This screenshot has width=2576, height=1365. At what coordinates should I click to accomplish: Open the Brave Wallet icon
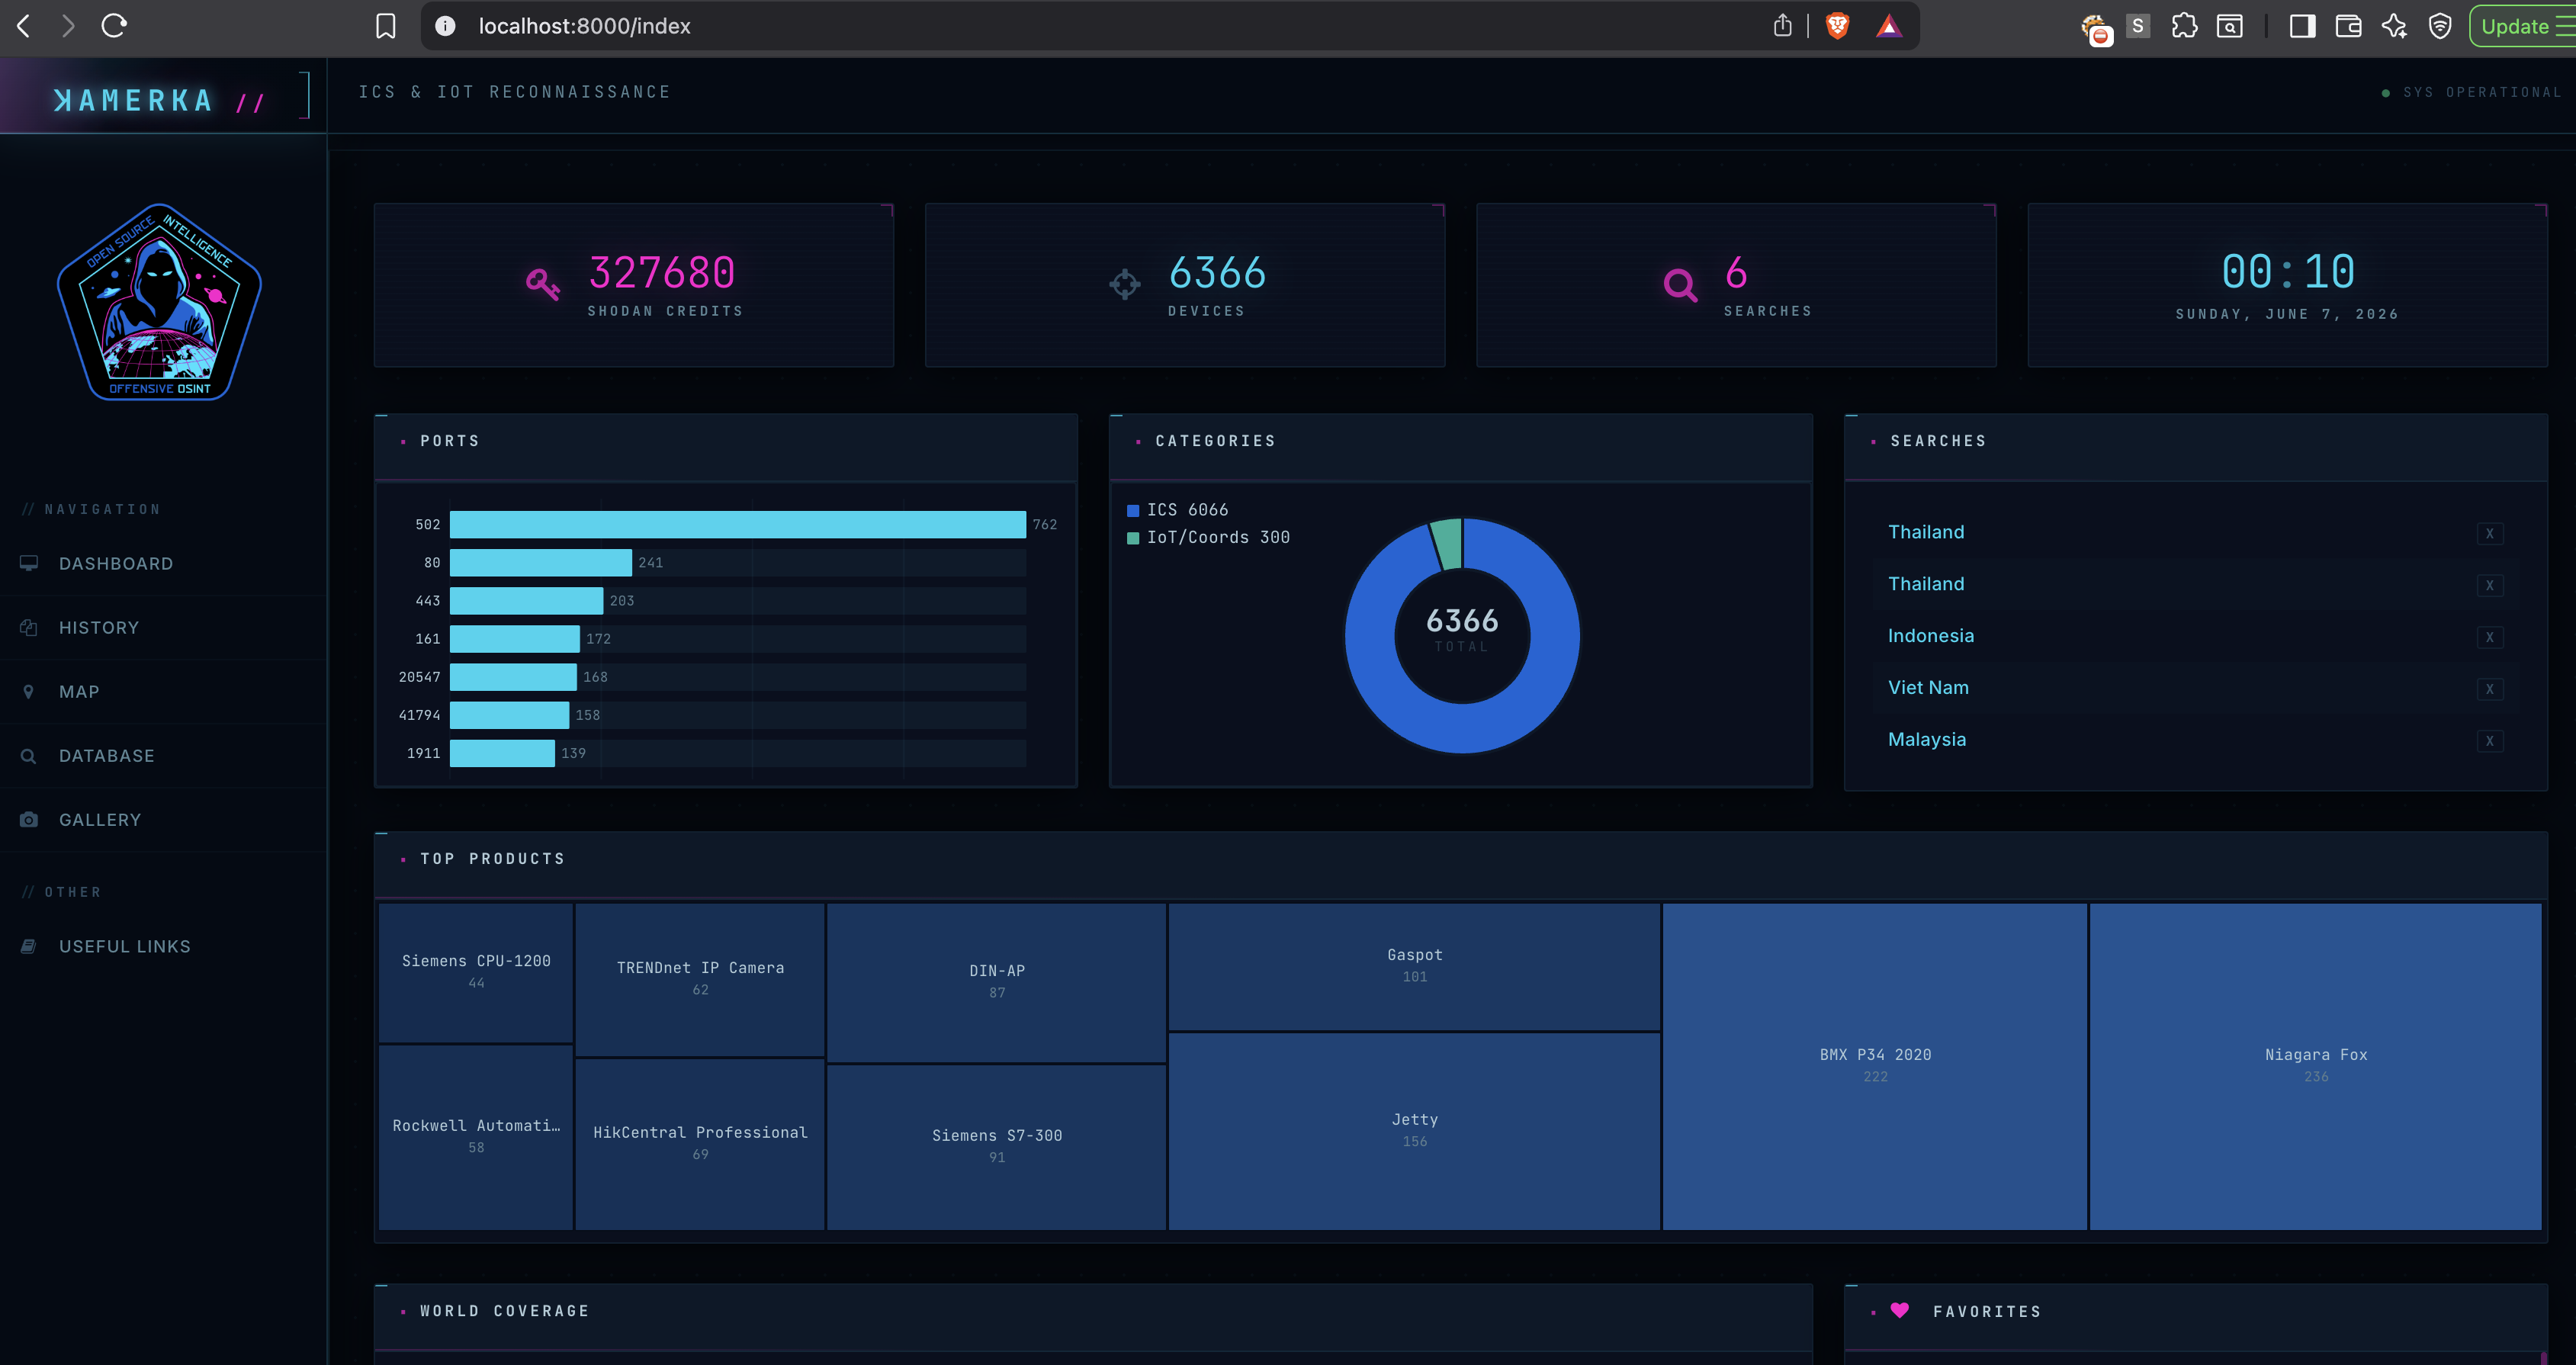[2348, 26]
